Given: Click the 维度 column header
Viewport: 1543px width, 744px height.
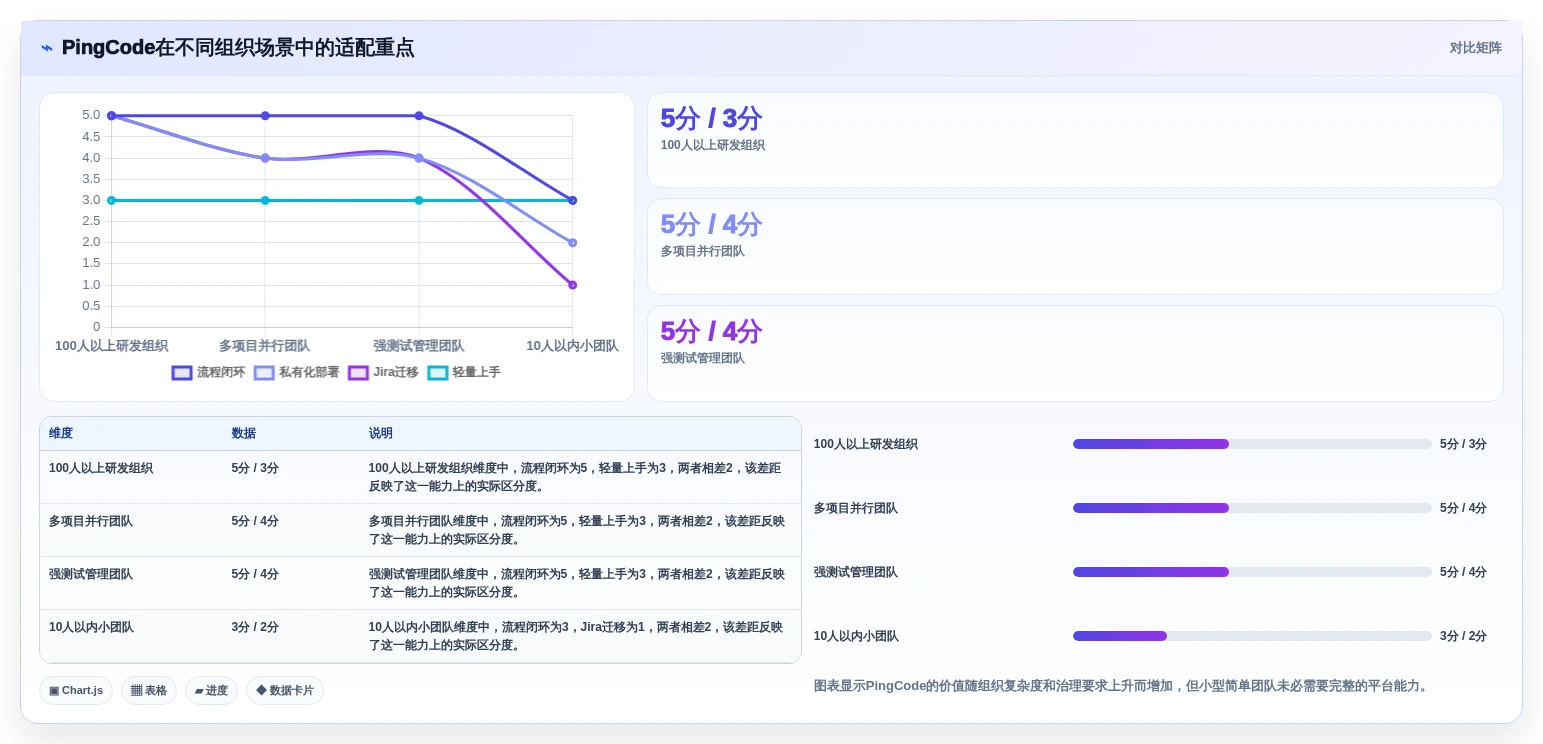Looking at the screenshot, I should click(x=61, y=434).
